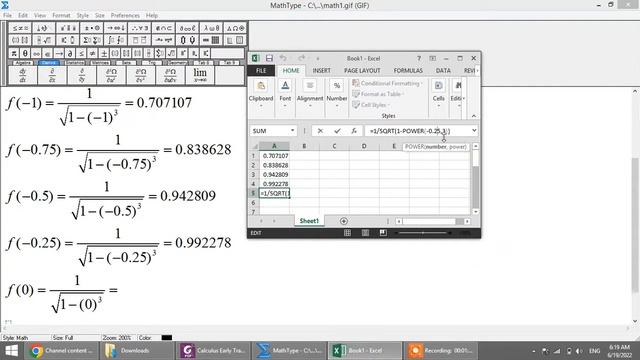Open the MathType Preferences menu
This screenshot has width=640, height=360.
click(125, 16)
